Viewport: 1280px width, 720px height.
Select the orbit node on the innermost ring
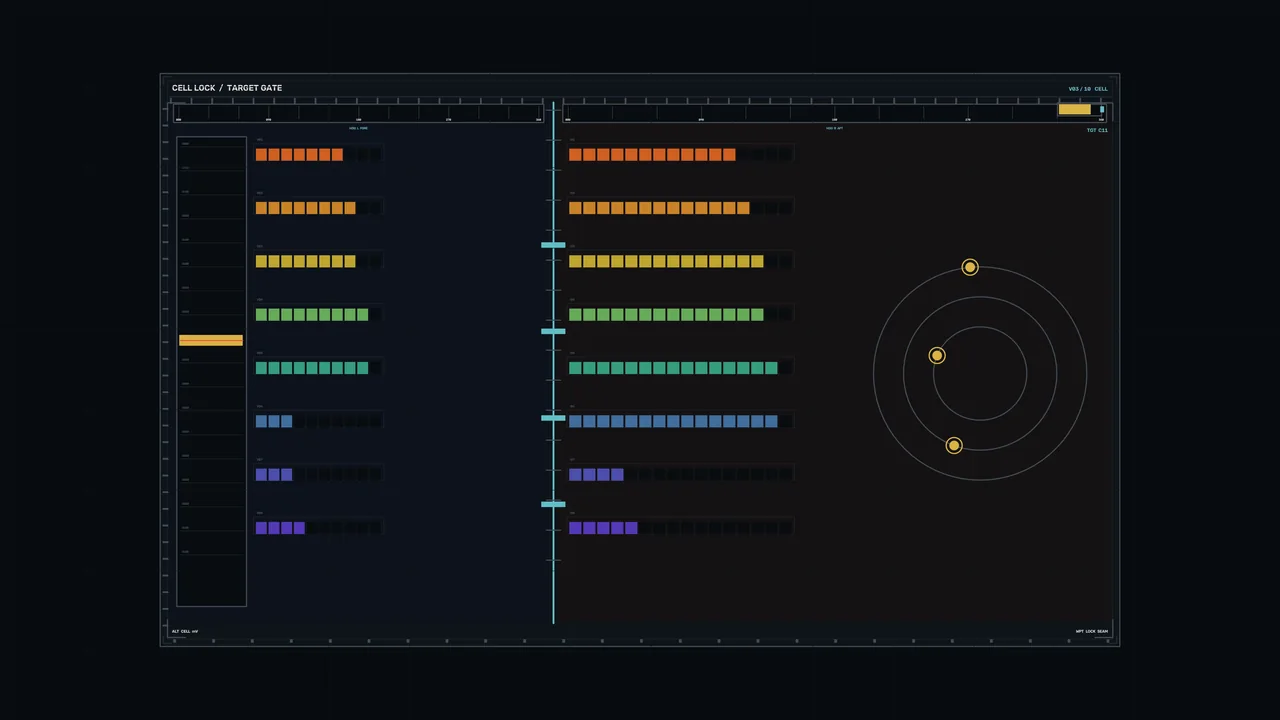(937, 355)
